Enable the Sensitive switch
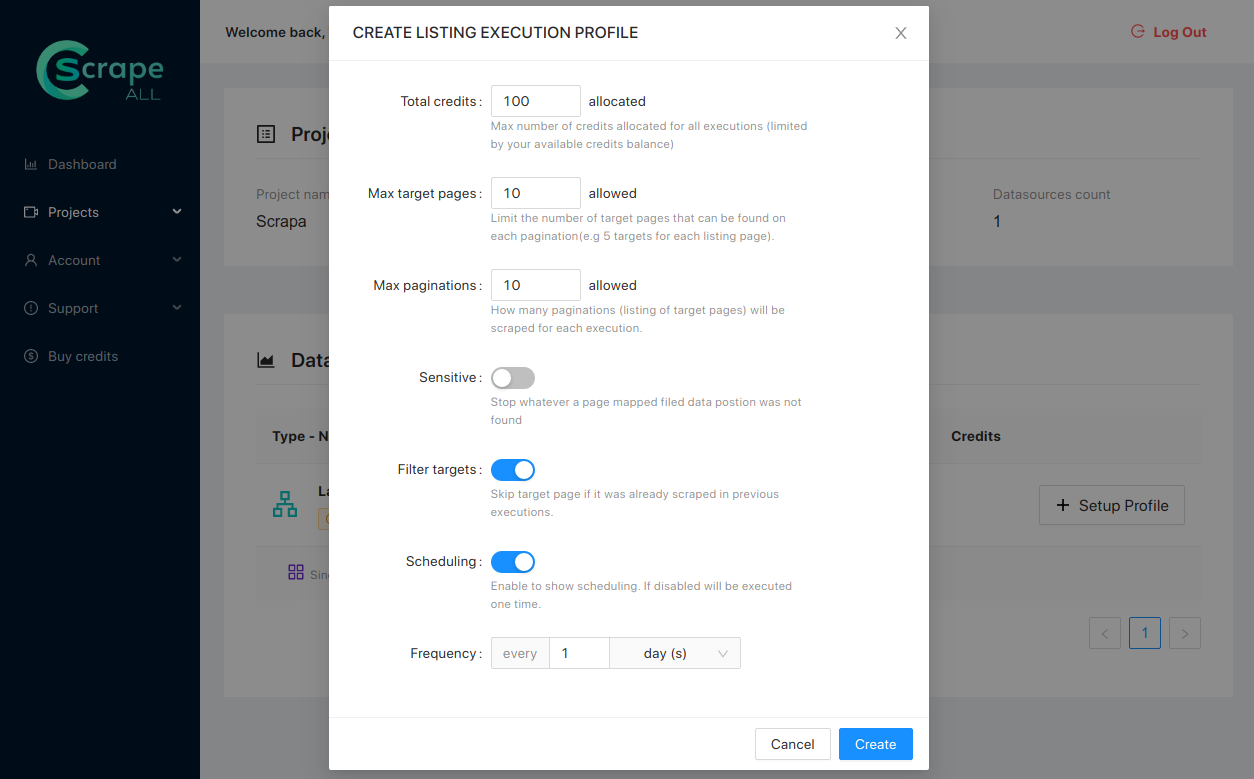 point(513,378)
